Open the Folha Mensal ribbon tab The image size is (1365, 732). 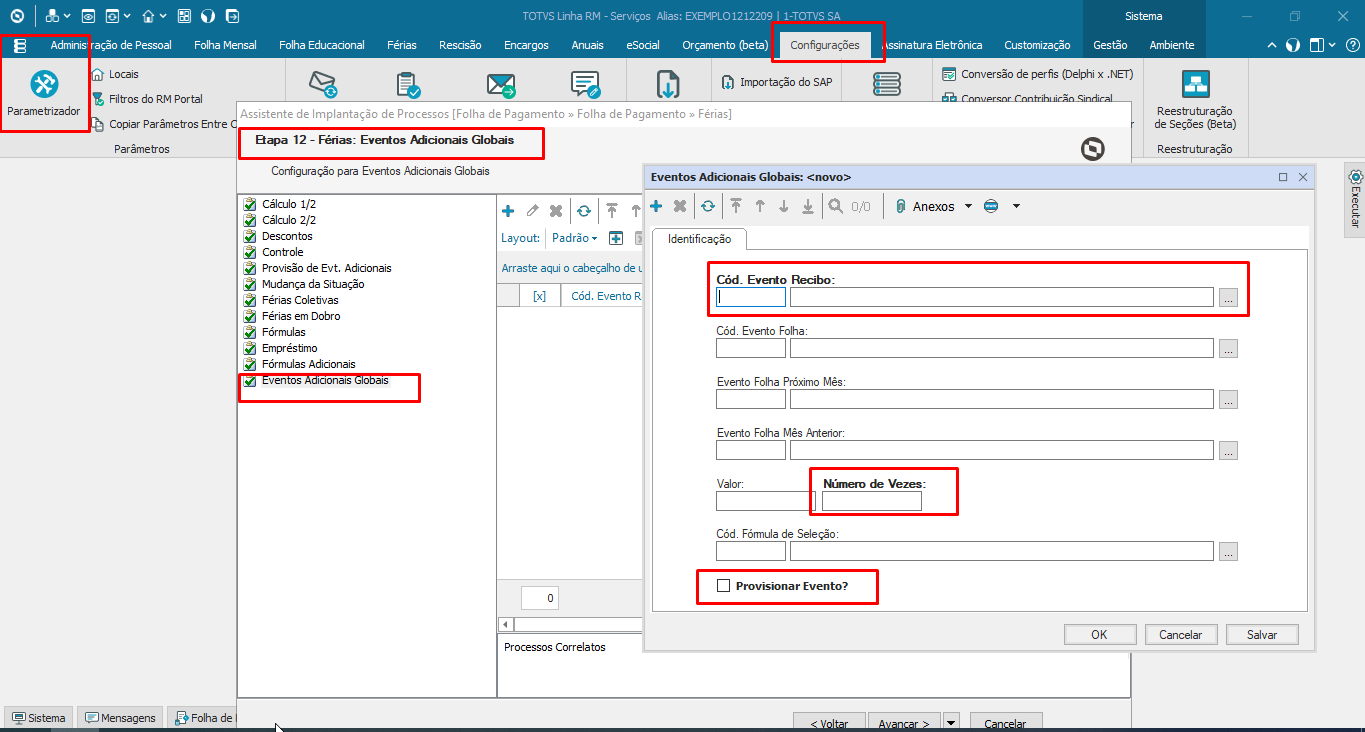(x=225, y=45)
